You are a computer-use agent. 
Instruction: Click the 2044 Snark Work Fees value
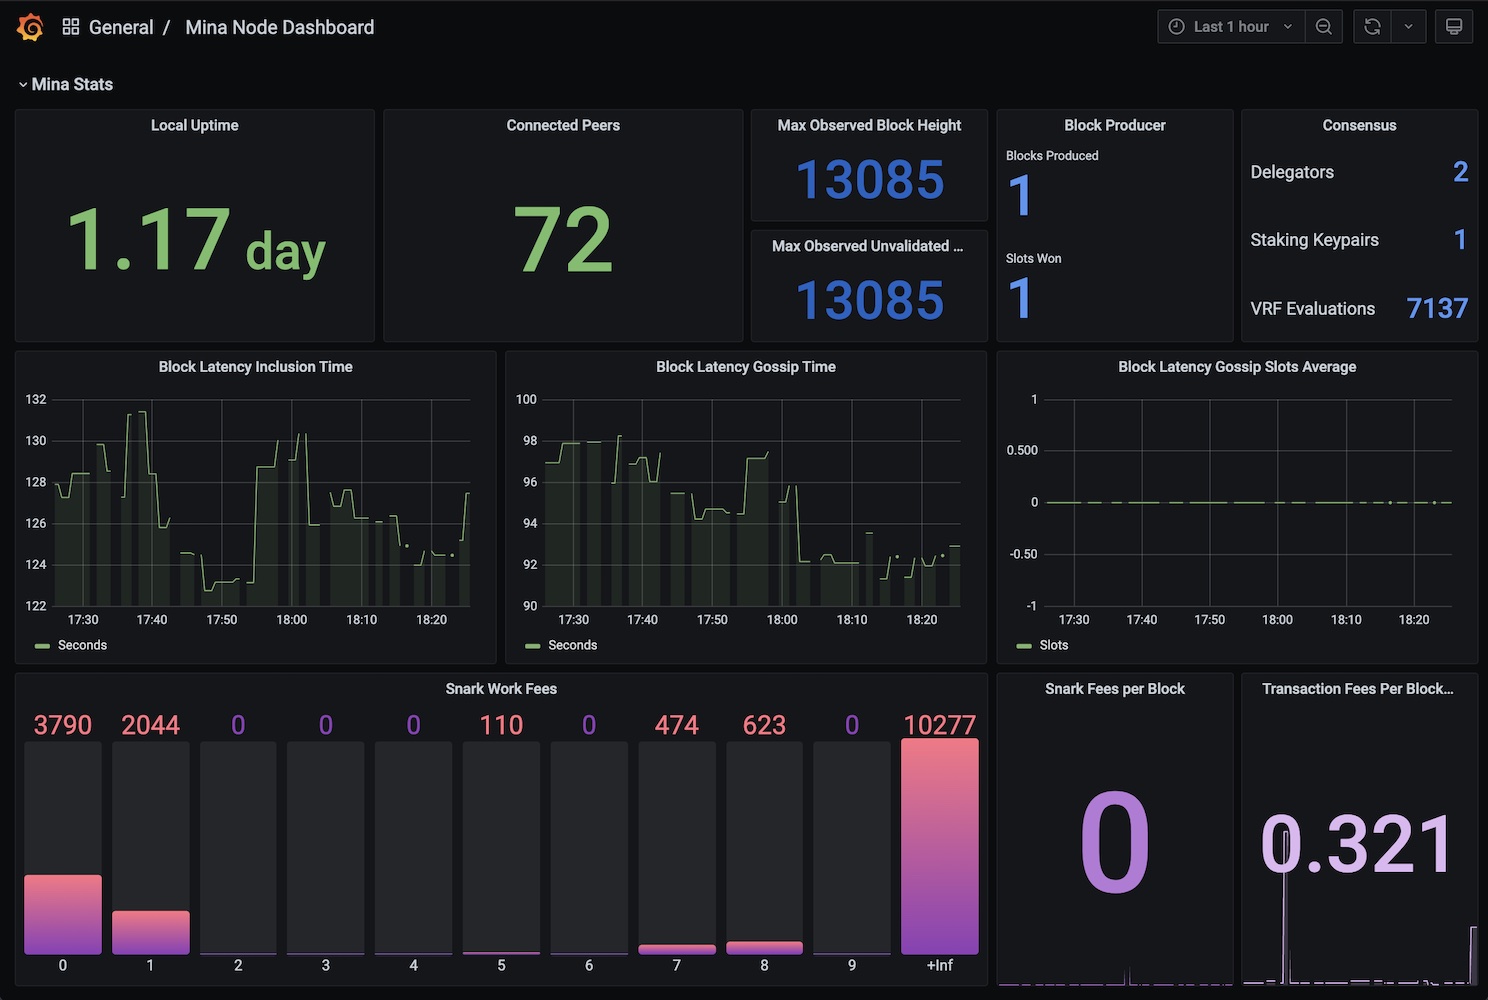[x=151, y=725]
